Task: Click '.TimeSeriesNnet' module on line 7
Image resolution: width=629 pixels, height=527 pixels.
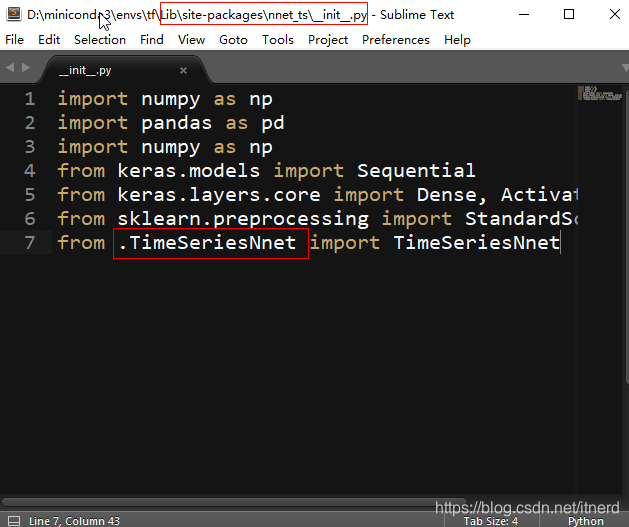Action: (207, 243)
